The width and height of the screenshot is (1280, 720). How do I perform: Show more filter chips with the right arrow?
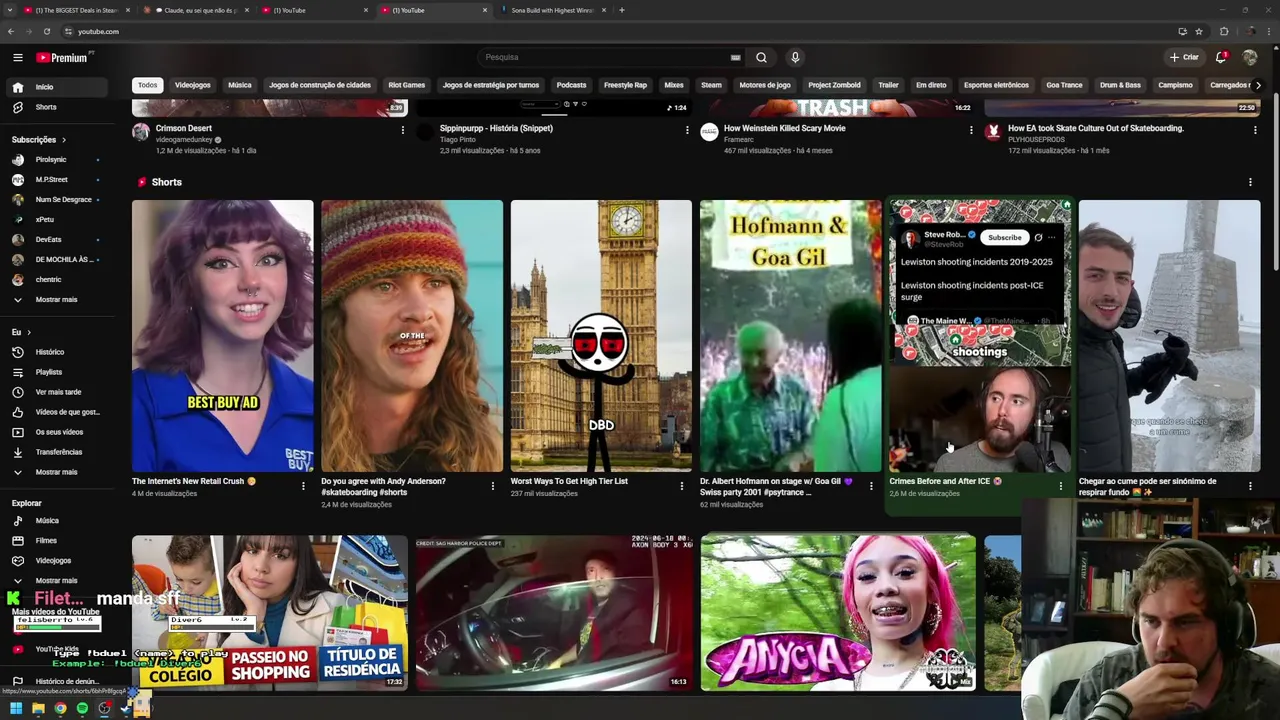(1258, 85)
